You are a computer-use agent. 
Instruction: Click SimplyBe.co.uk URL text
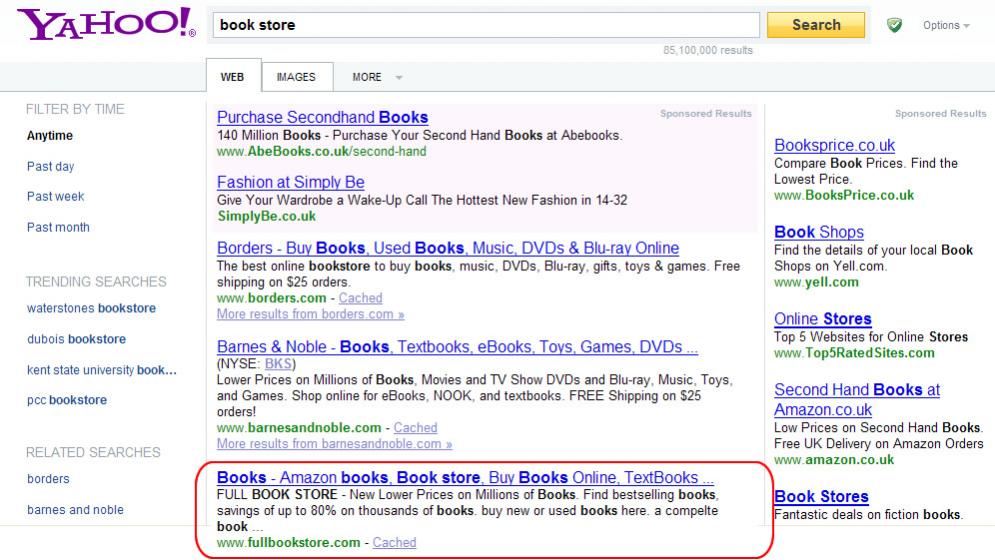point(267,217)
